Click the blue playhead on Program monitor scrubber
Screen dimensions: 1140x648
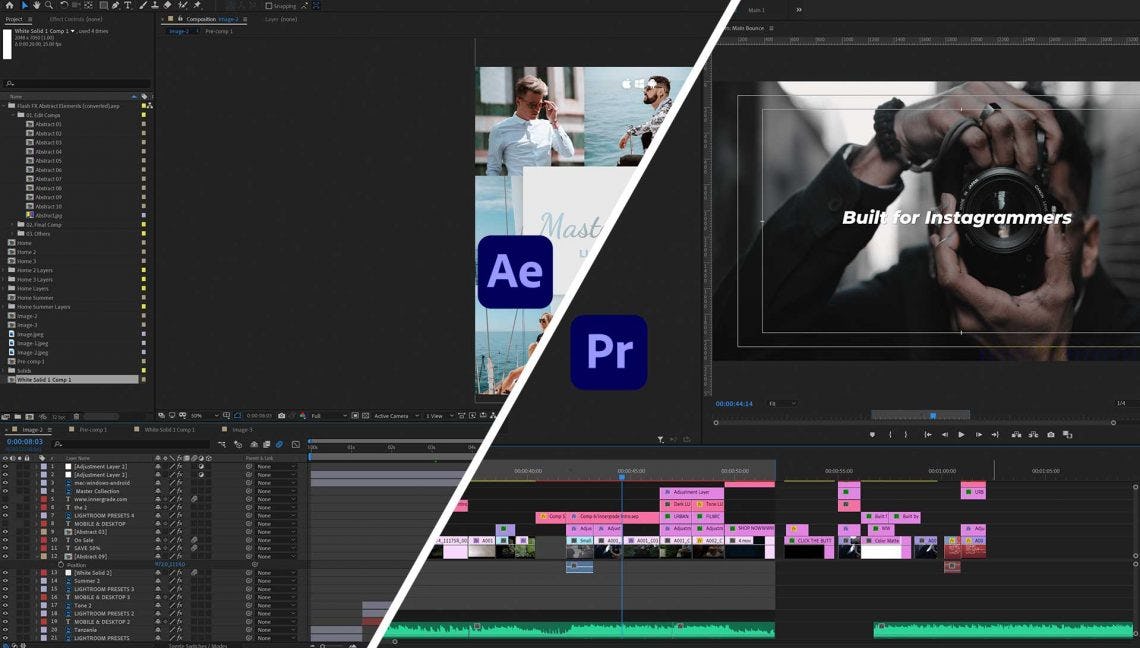click(x=933, y=415)
